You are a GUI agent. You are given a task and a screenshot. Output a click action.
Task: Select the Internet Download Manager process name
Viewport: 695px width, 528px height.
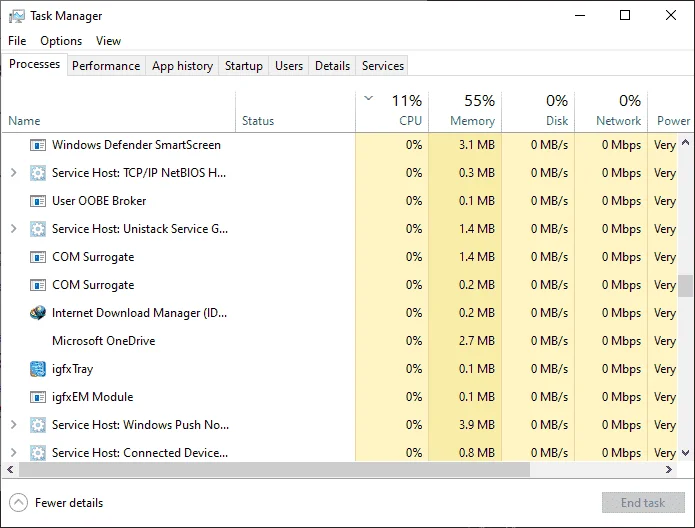pos(139,313)
